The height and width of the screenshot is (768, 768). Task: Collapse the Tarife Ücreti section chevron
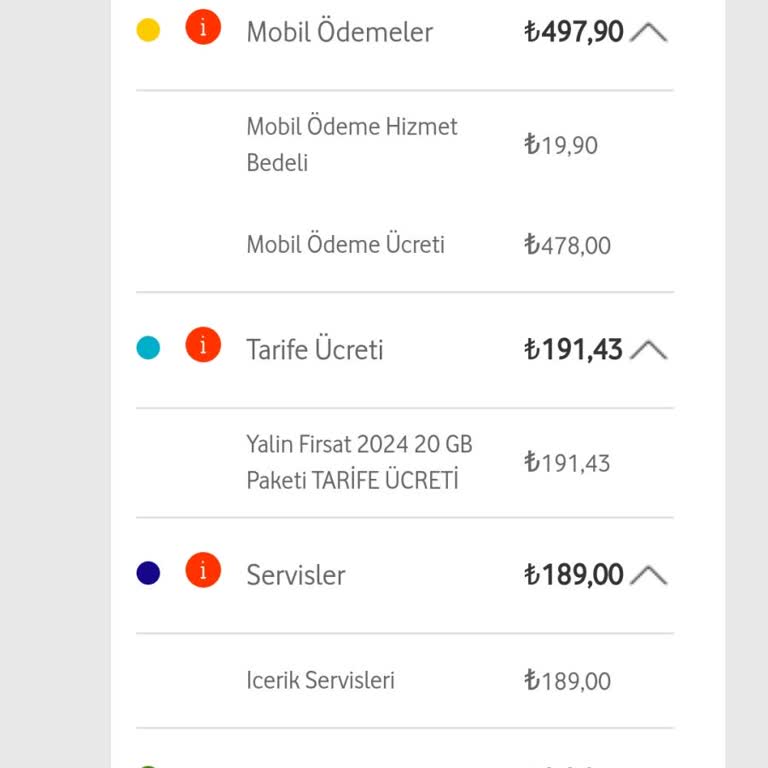click(x=648, y=350)
